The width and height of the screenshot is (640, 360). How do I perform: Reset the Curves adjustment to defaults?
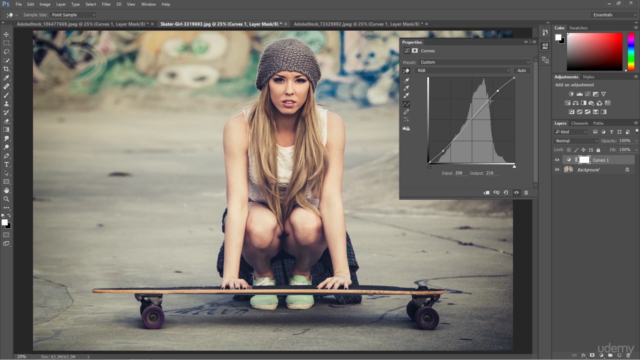coord(506,193)
